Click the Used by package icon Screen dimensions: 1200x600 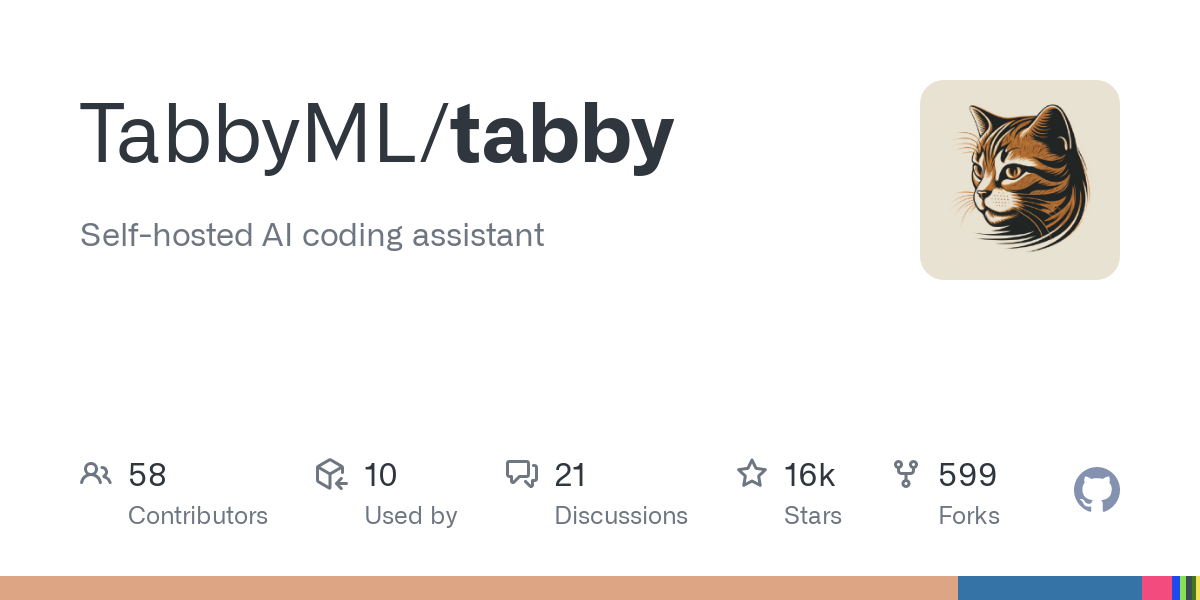pos(332,474)
